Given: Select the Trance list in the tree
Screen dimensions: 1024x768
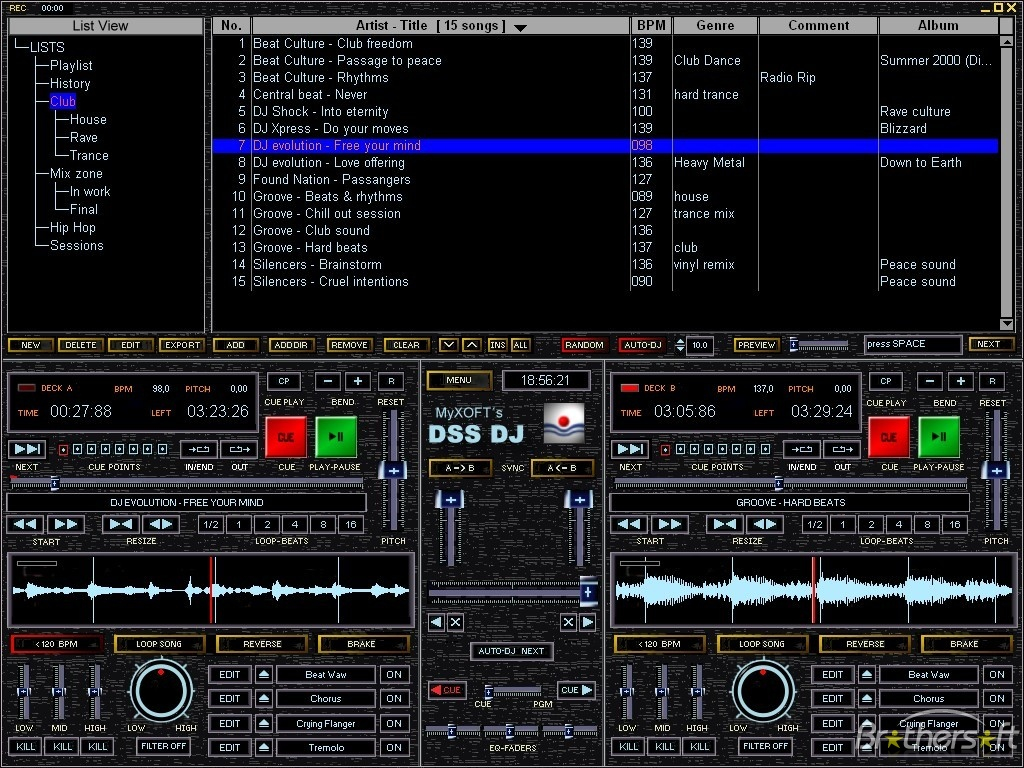Looking at the screenshot, I should 89,155.
